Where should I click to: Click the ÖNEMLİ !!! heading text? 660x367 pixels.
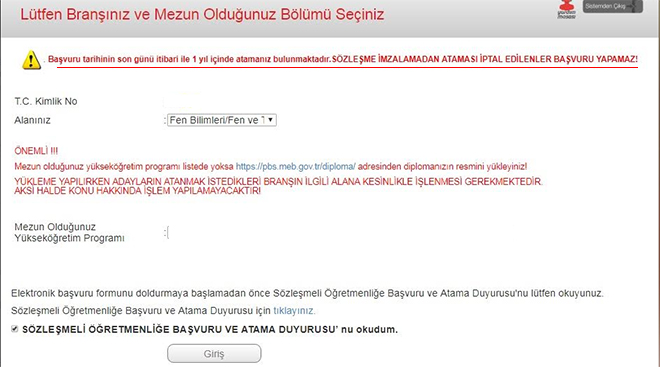point(36,151)
